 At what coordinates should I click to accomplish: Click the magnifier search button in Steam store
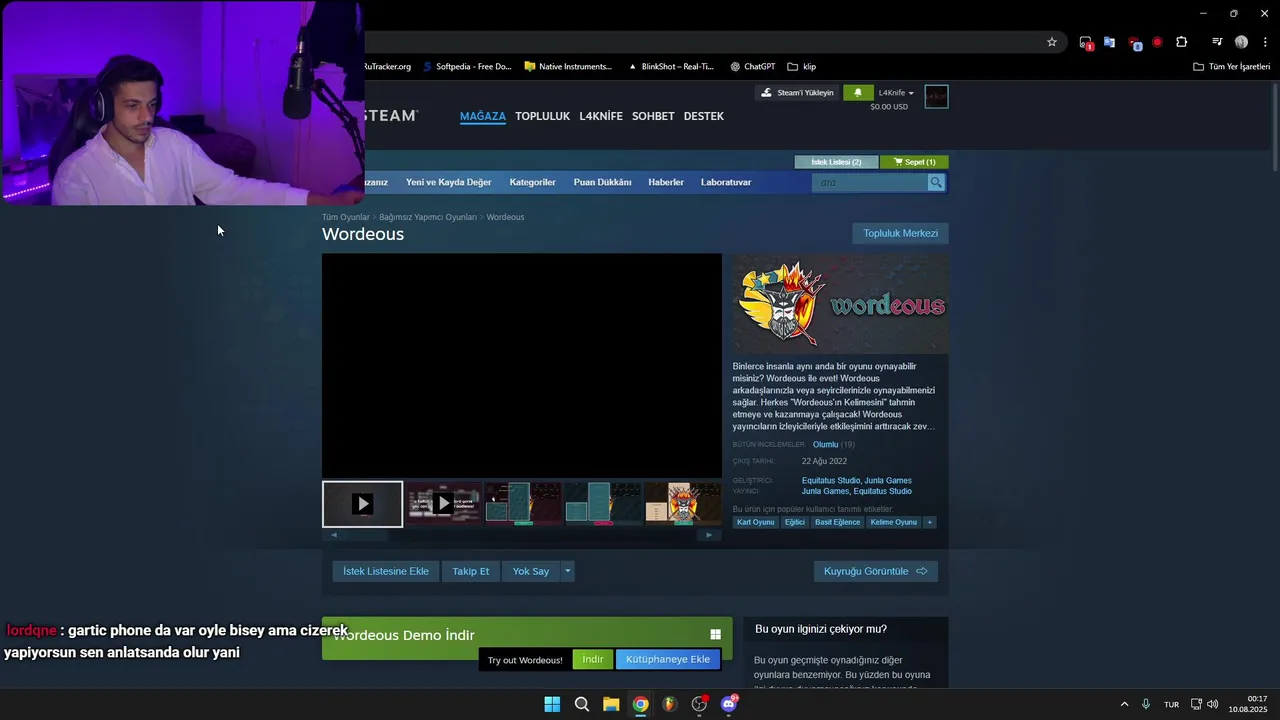point(936,182)
